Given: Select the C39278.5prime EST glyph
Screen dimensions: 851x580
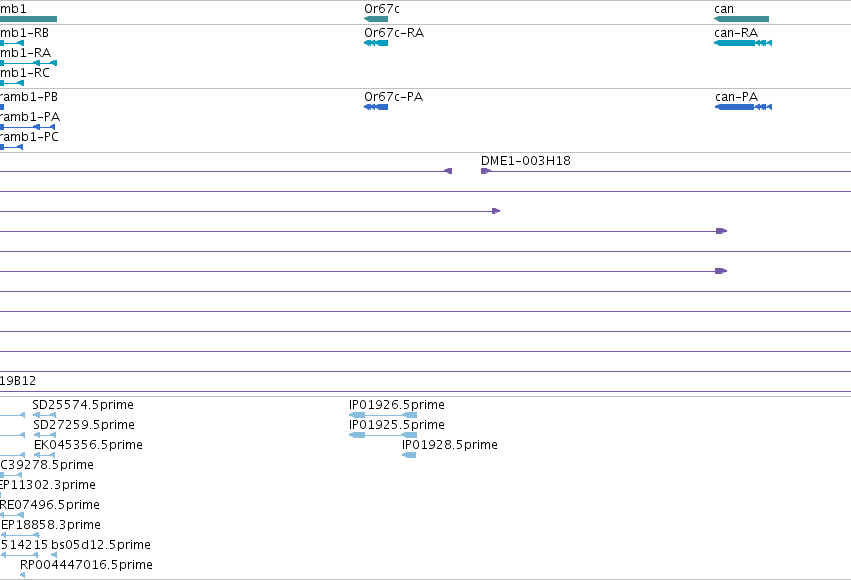Looking at the screenshot, I should coord(11,475).
